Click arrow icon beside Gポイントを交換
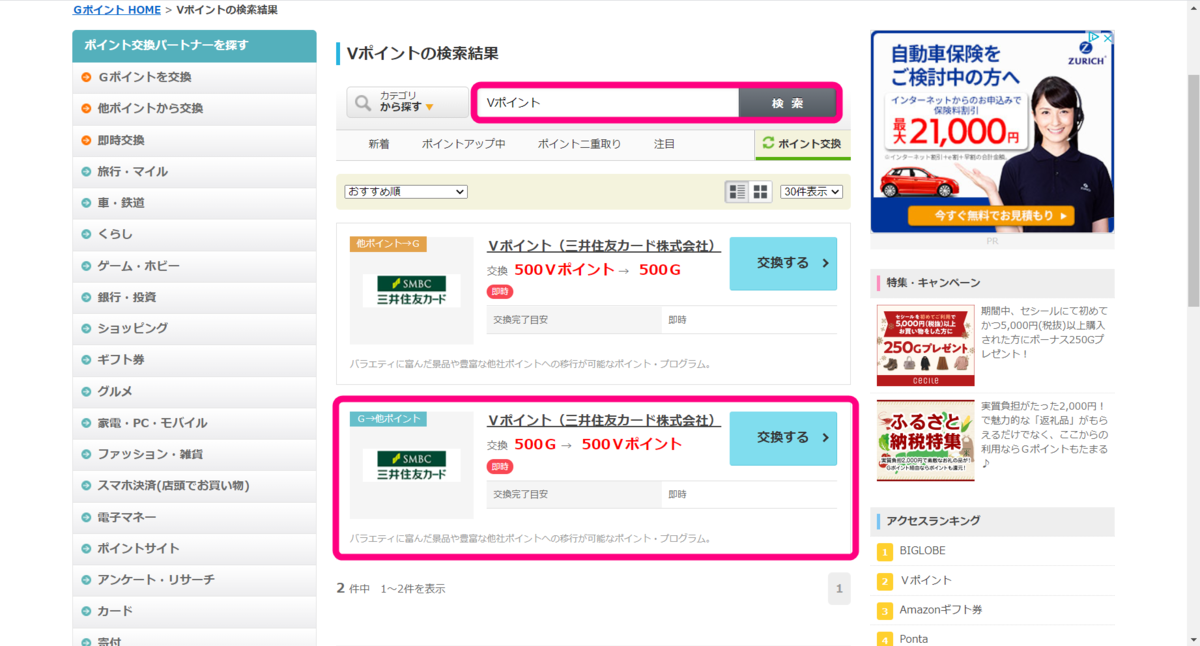The width and height of the screenshot is (1200, 646). (86, 77)
